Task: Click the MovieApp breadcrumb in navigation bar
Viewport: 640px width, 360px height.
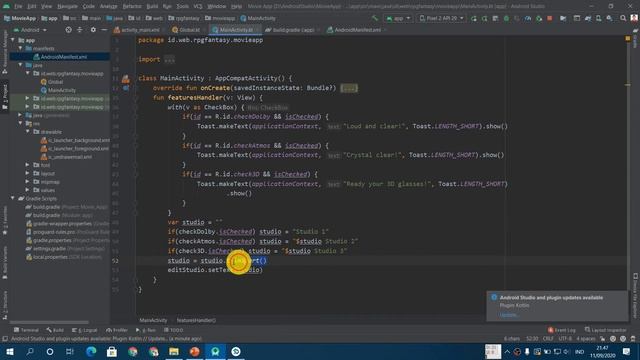Action: [20, 18]
